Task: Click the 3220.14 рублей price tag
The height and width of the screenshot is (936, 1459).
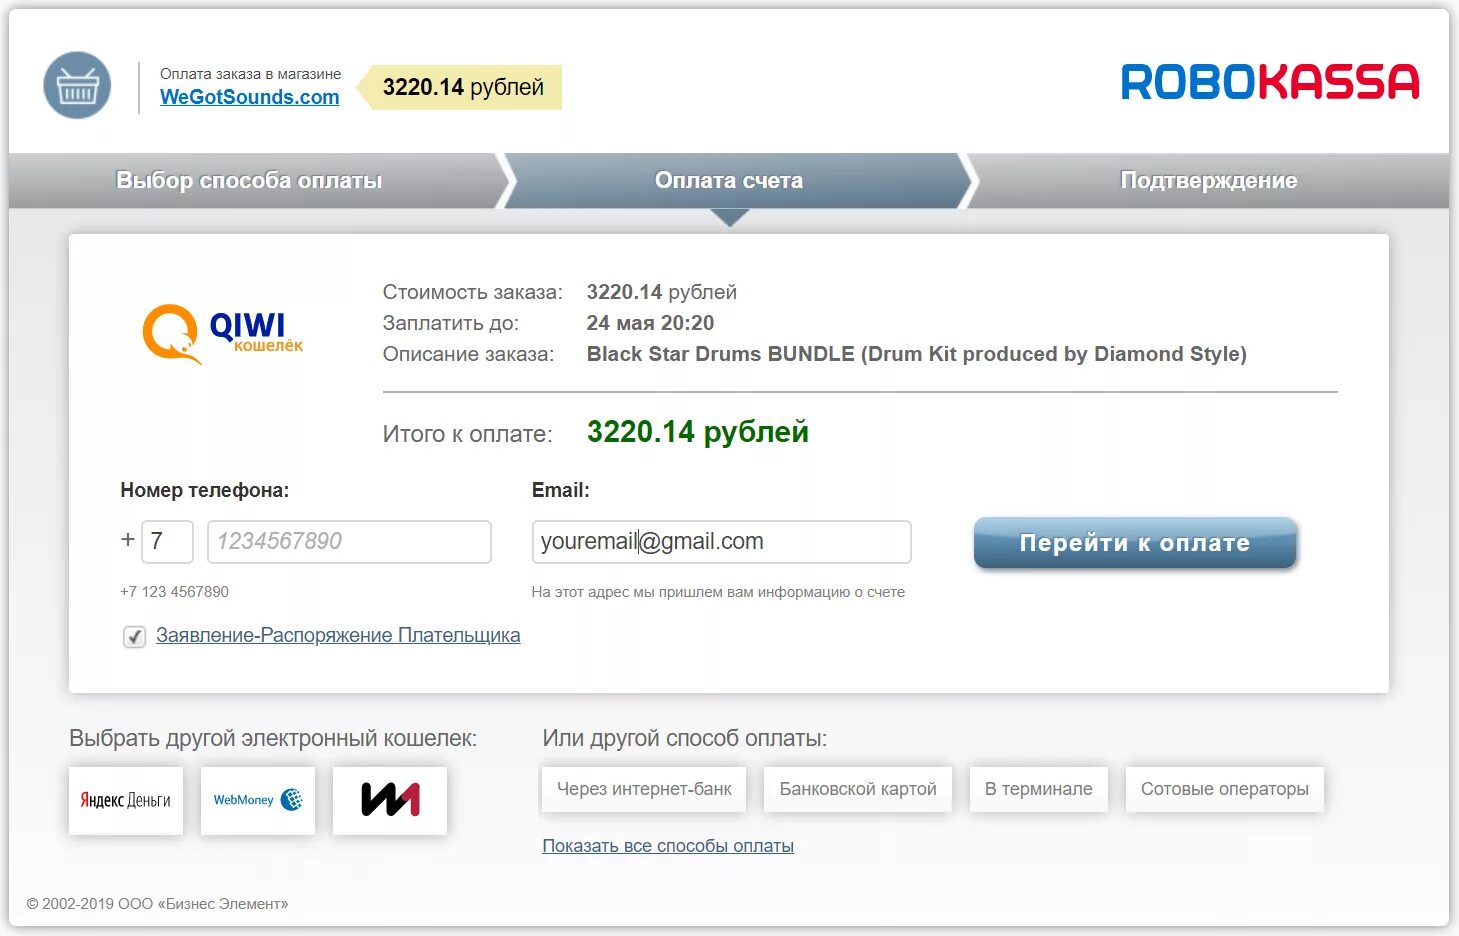Action: [461, 88]
